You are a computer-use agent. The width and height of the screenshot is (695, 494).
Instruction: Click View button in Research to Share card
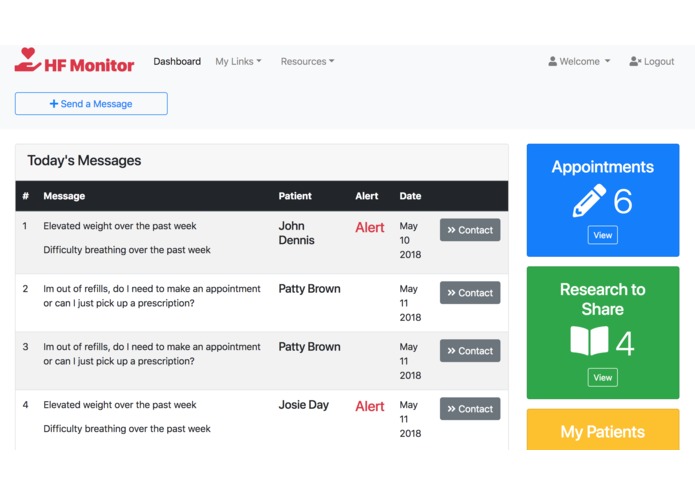(x=602, y=377)
